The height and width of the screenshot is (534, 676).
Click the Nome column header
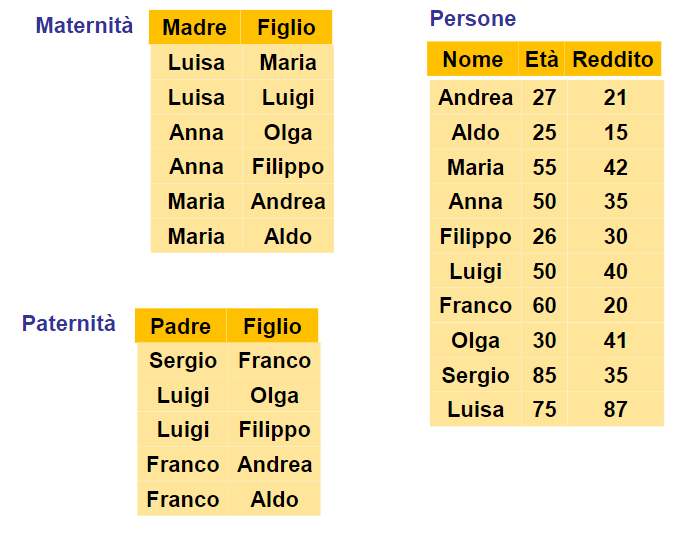[x=473, y=59]
